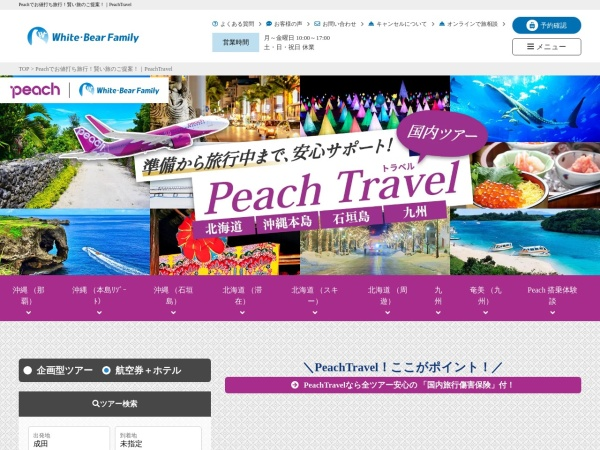Open キャンセルについて link
Image resolution: width=600 pixels, height=450 pixels.
point(401,24)
